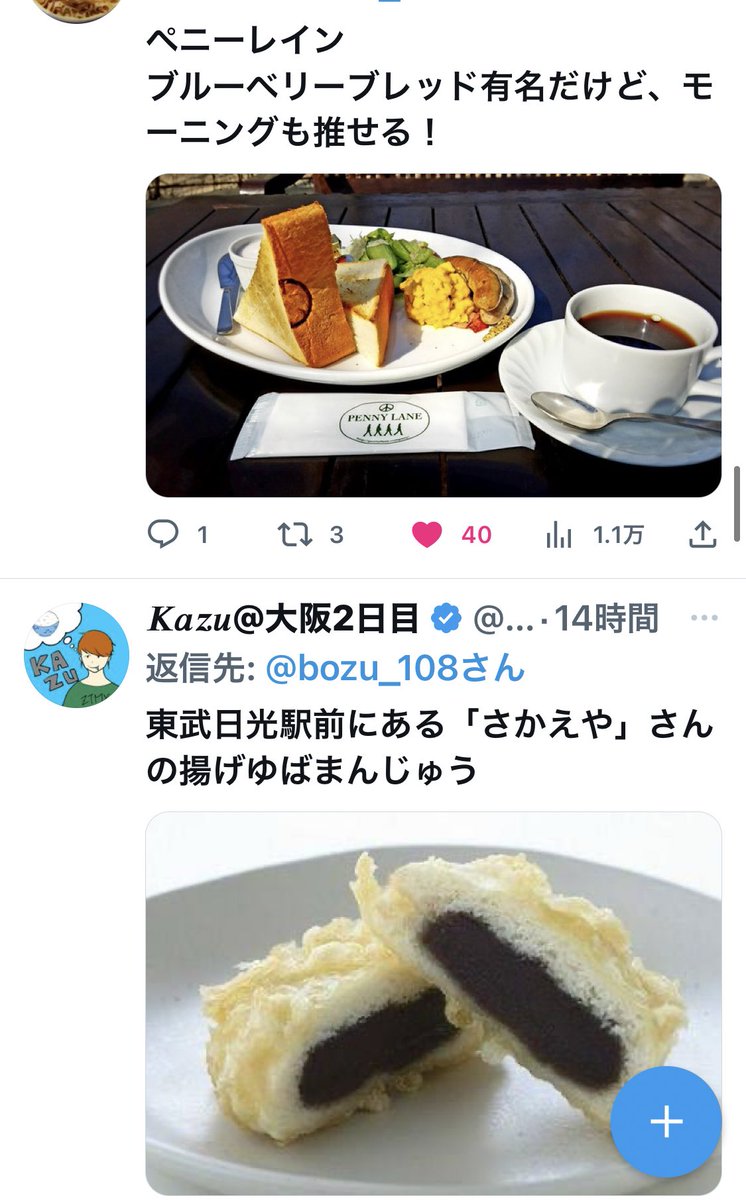This screenshot has width=746, height=1200.
Task: Compose a new tweet with the plus button
Action: (666, 1121)
